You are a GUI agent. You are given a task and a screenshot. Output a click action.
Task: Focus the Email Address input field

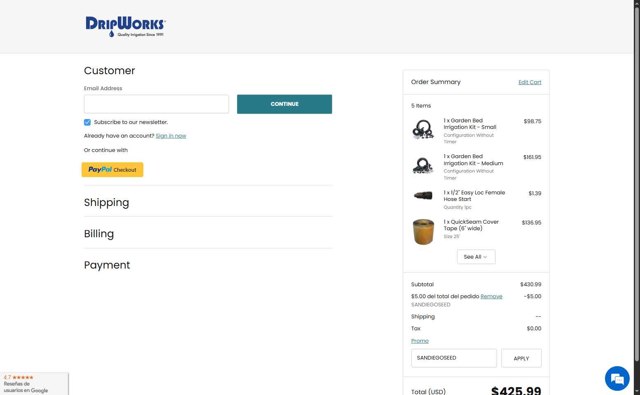click(156, 104)
